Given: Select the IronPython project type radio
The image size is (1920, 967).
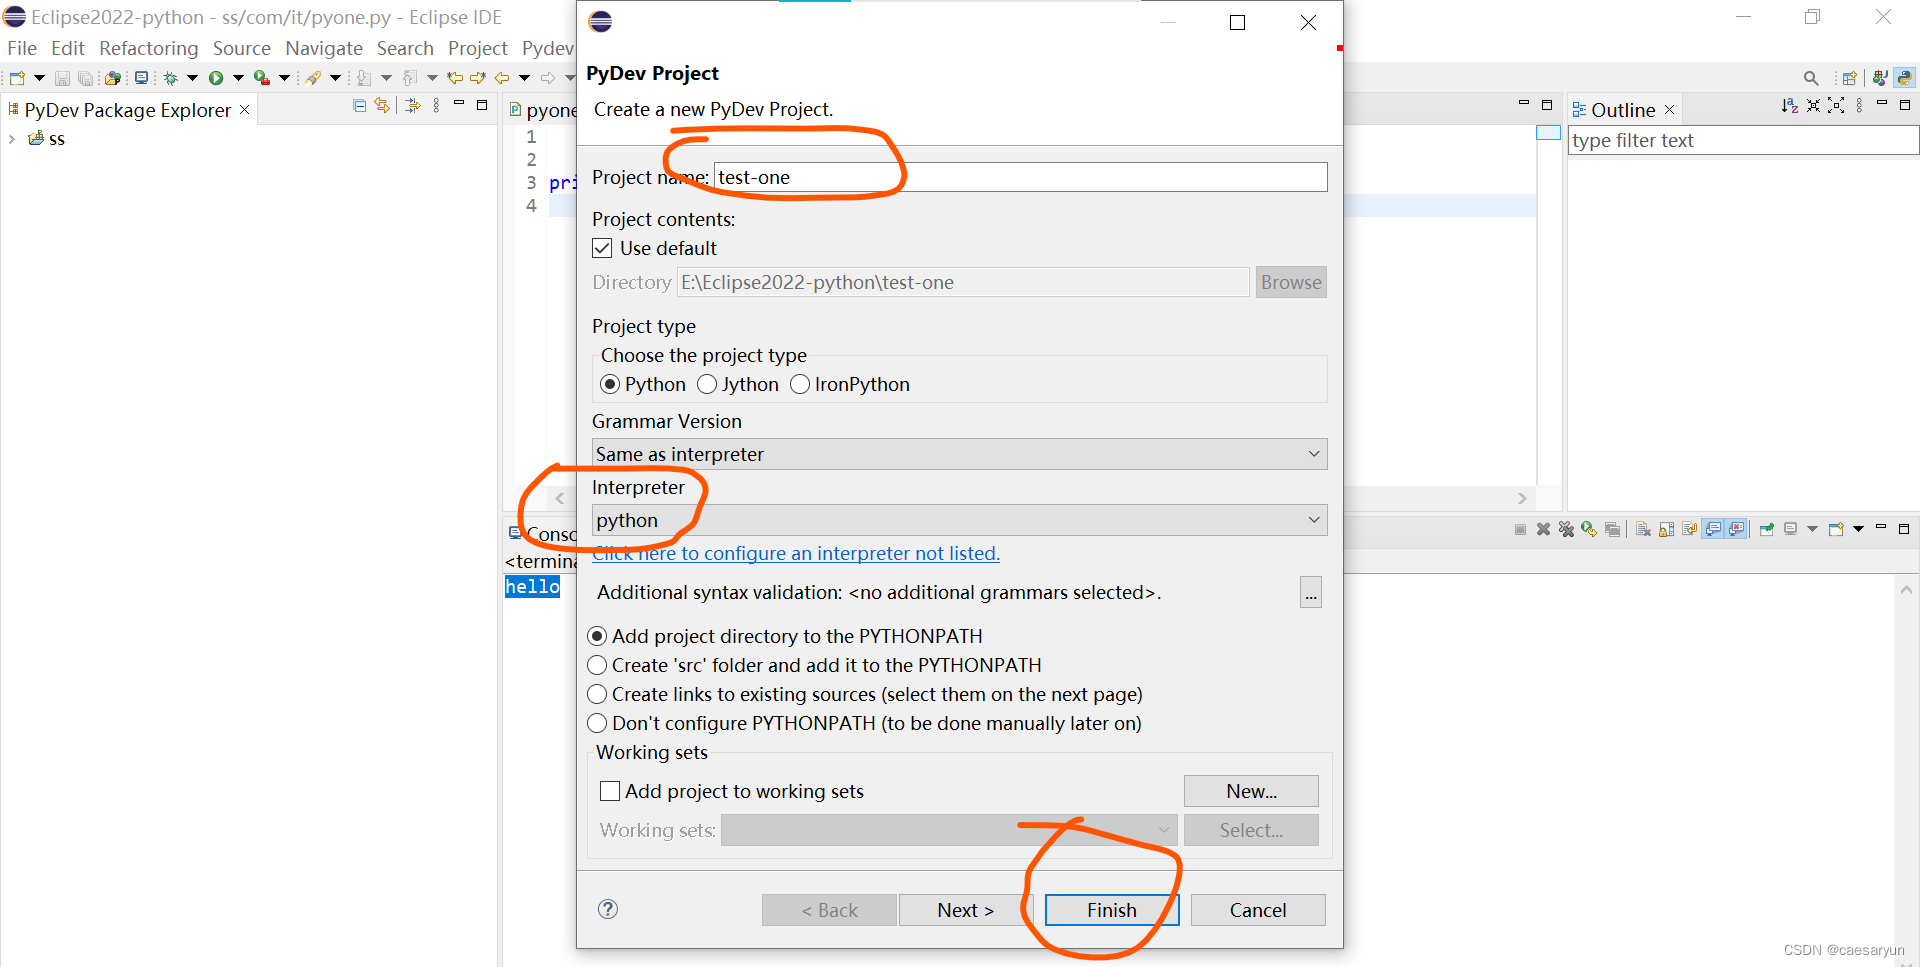Looking at the screenshot, I should (x=800, y=384).
